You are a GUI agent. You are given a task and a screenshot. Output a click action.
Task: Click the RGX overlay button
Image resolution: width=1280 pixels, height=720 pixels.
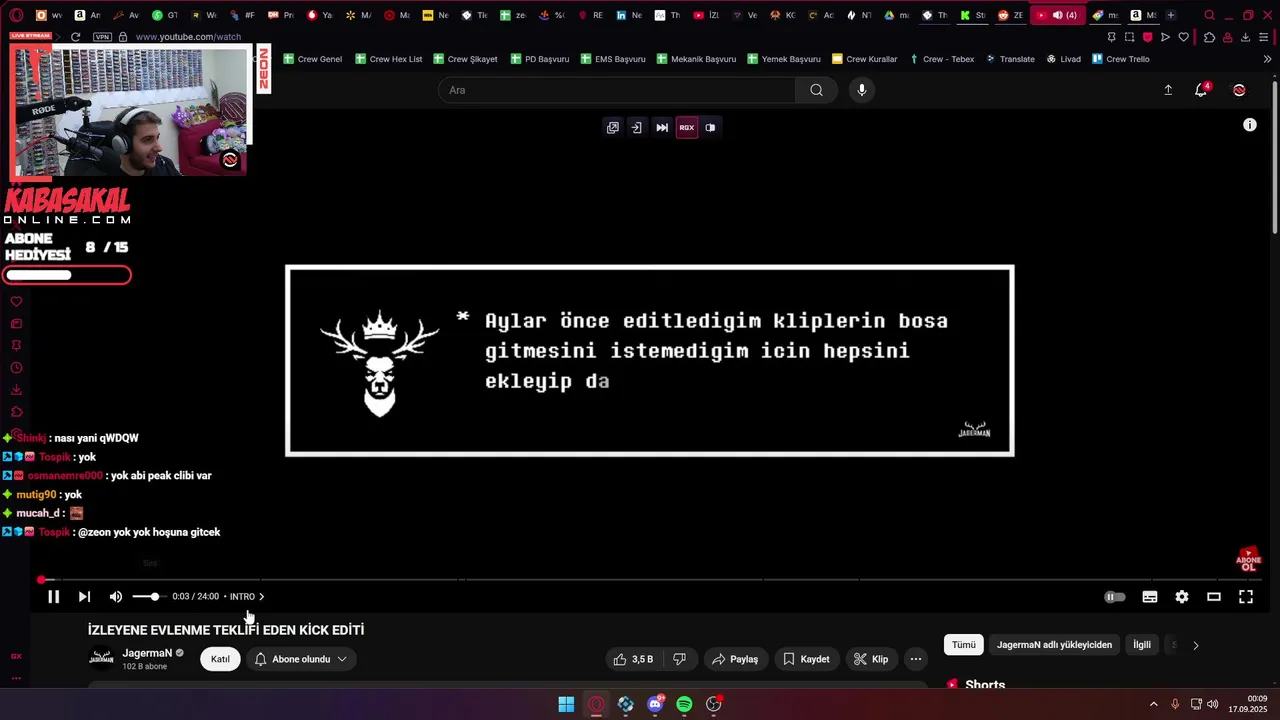click(x=687, y=128)
